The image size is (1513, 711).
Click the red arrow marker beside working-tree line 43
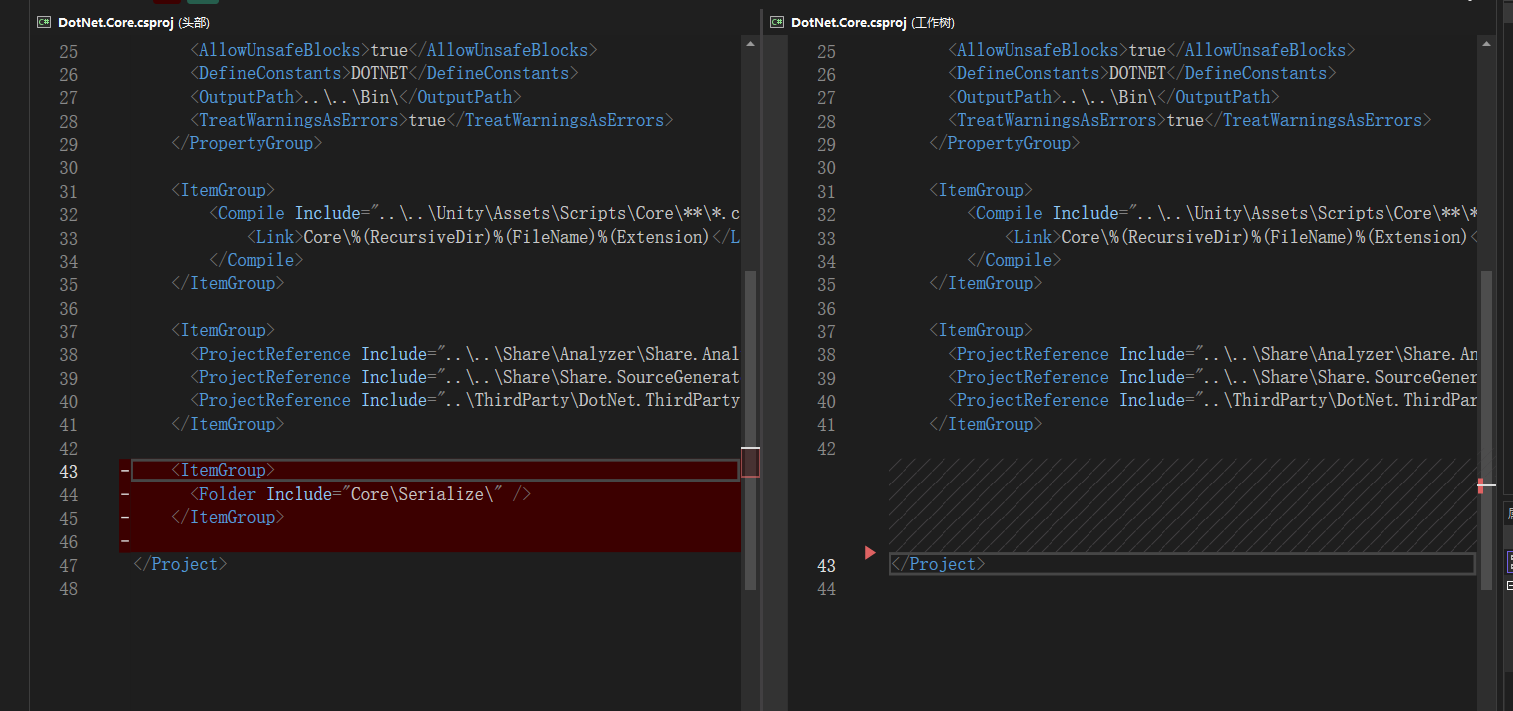pos(870,552)
